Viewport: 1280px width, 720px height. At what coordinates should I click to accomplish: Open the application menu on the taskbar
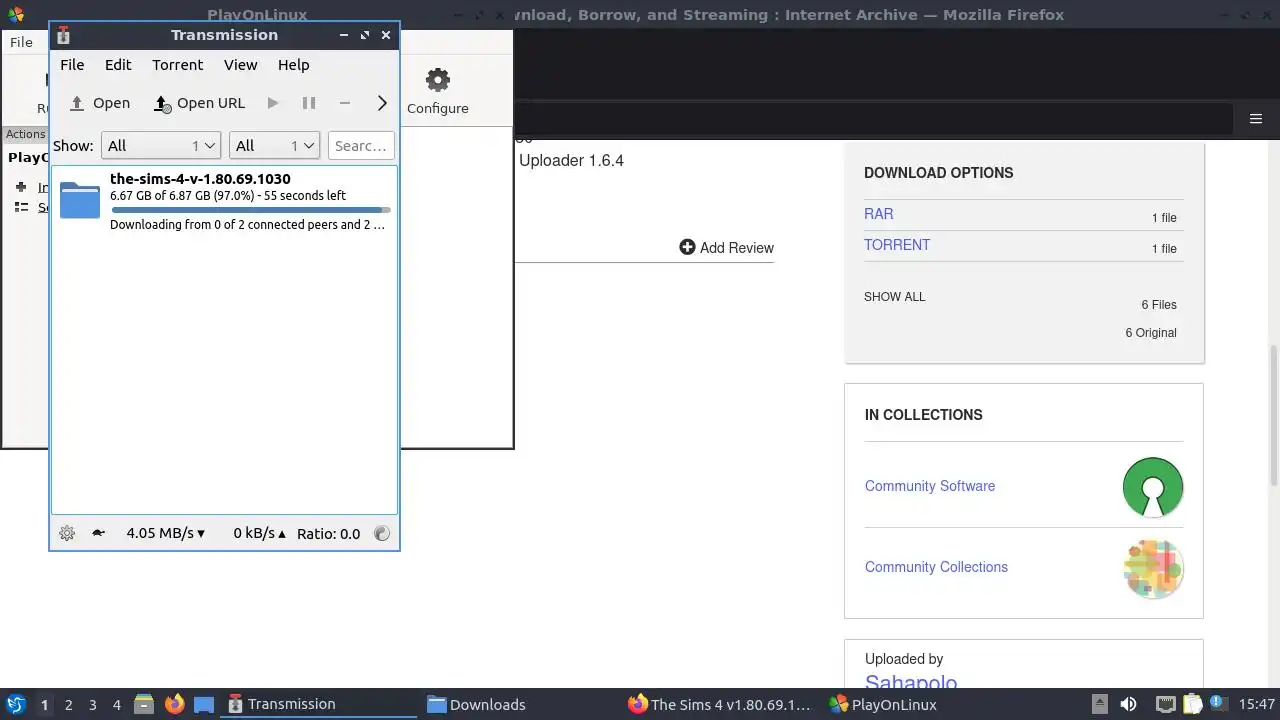click(x=15, y=704)
